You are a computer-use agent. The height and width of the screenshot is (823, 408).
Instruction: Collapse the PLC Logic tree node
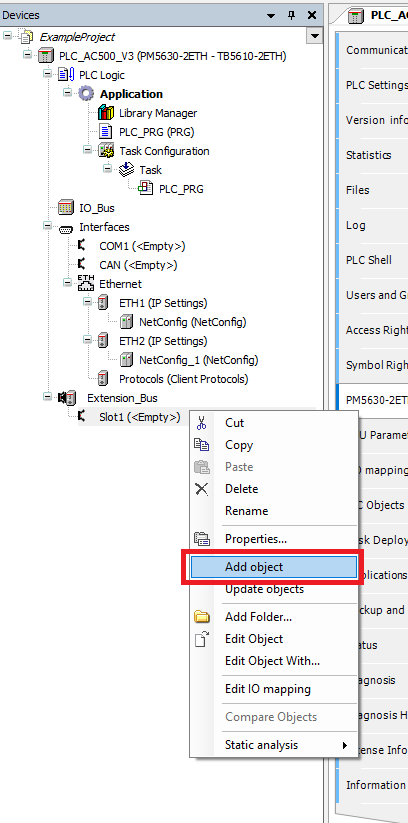[x=48, y=75]
